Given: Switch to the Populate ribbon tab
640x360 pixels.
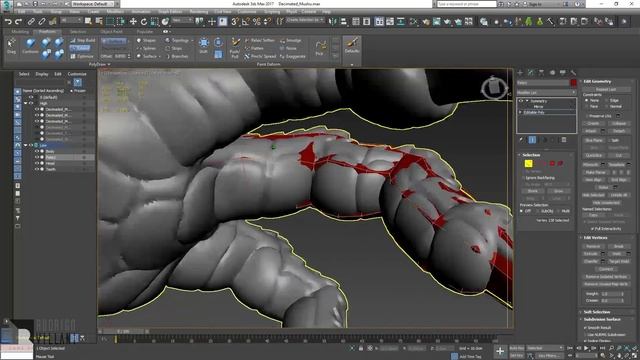Looking at the screenshot, I should 144,31.
